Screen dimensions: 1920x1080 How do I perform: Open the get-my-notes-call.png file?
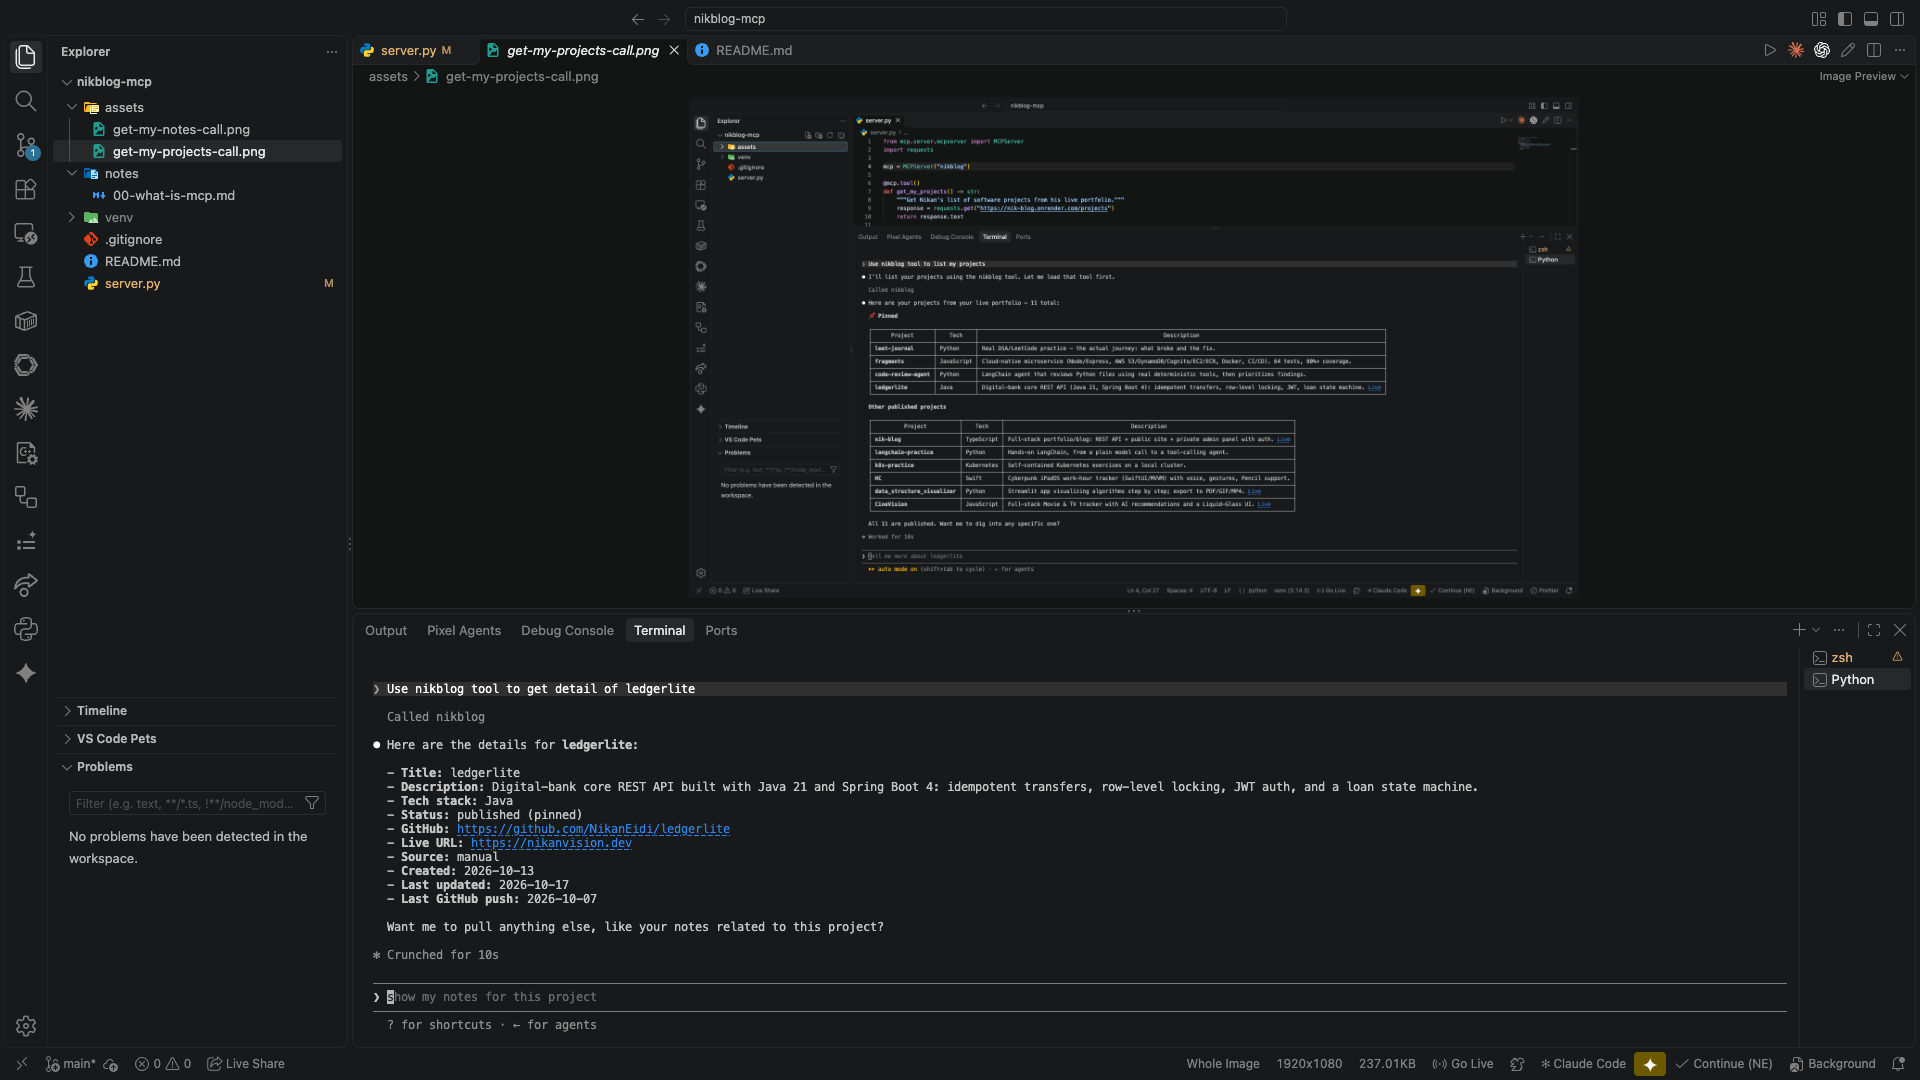(181, 129)
